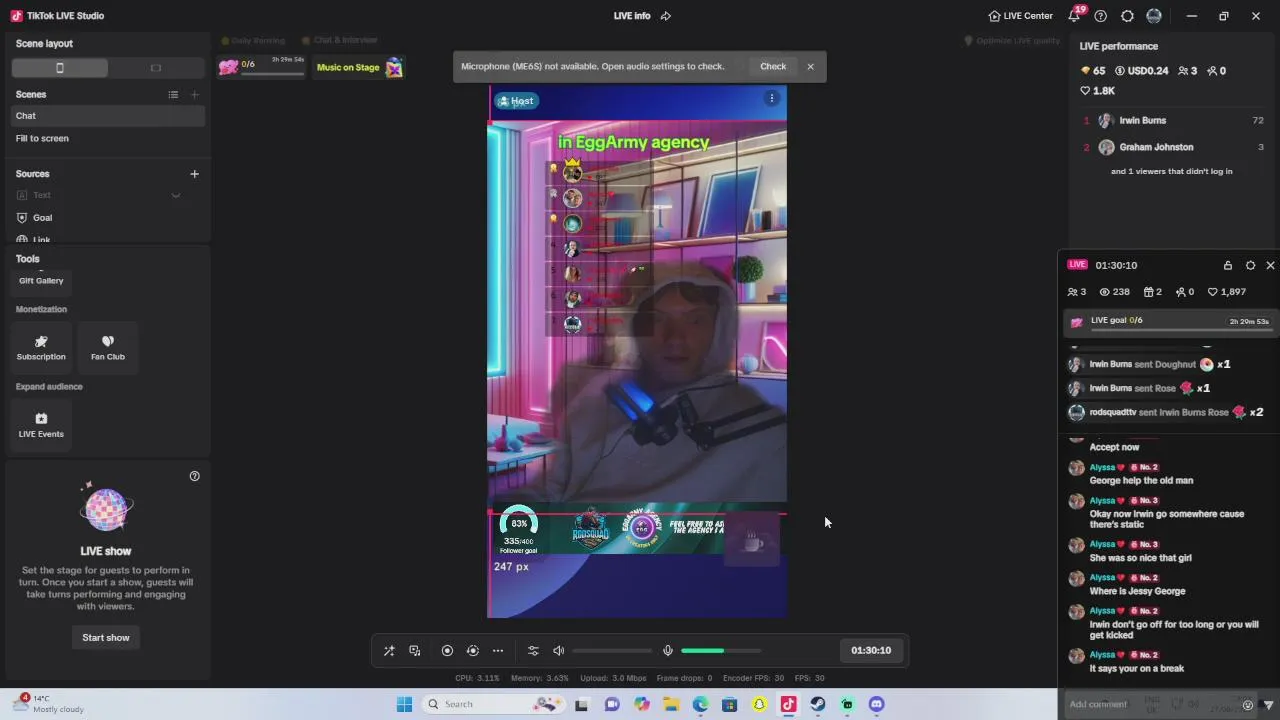Dismiss the microphone not available notification
1280x720 pixels.
point(810,66)
